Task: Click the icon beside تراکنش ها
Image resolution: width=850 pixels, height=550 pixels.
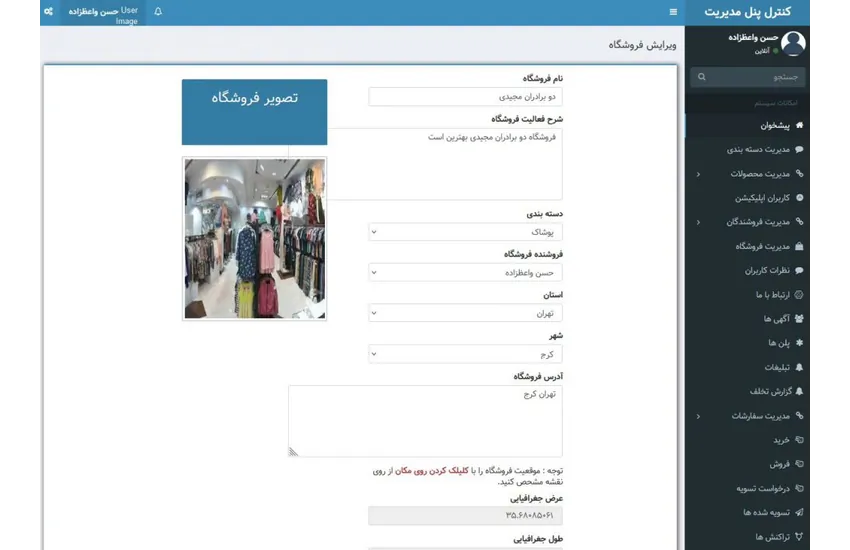Action: (x=799, y=536)
